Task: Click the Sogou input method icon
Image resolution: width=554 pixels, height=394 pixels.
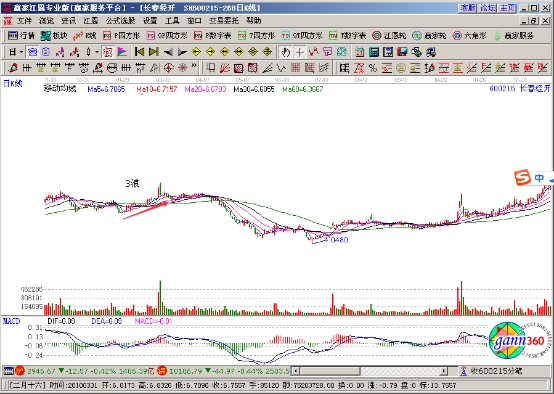Action: [523, 177]
